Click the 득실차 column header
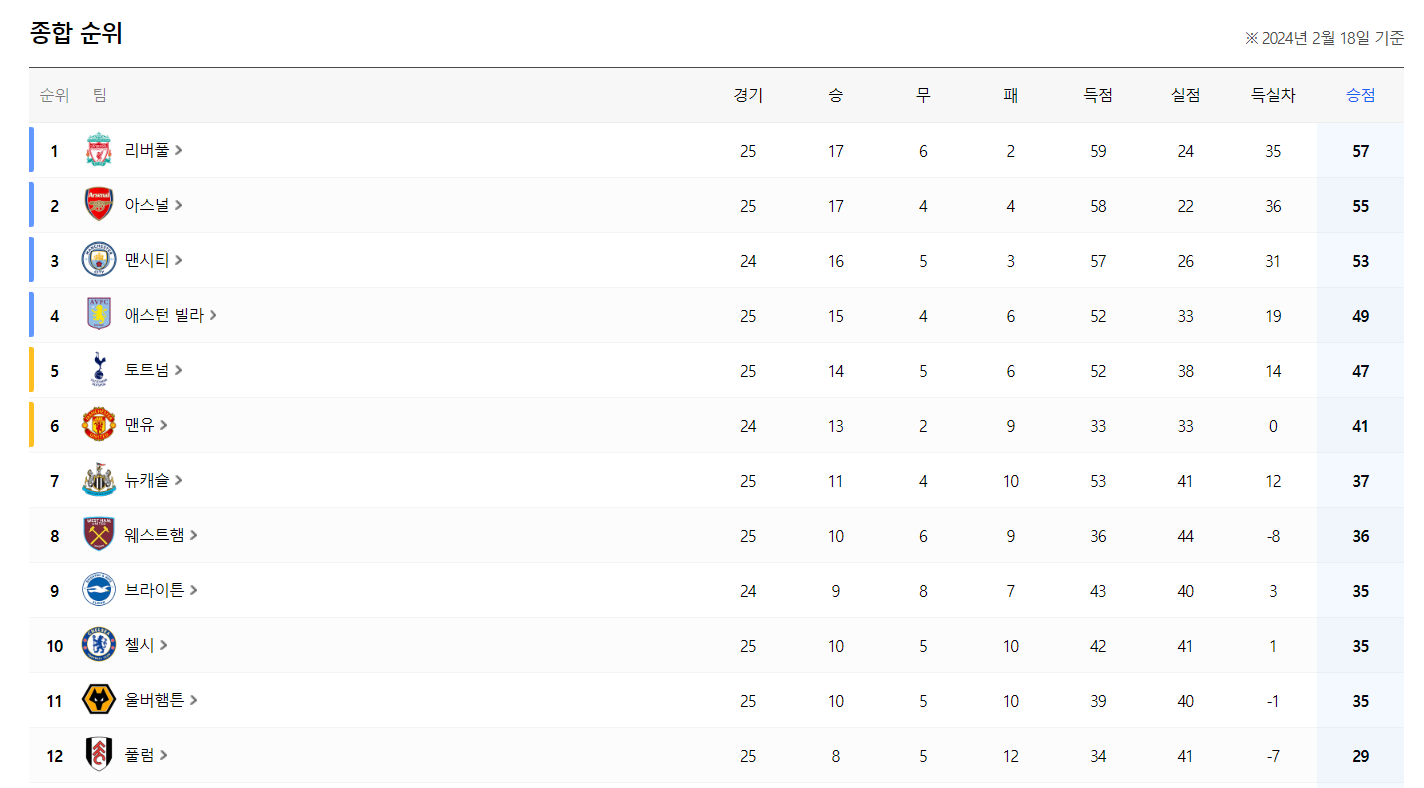 pyautogui.click(x=1273, y=95)
